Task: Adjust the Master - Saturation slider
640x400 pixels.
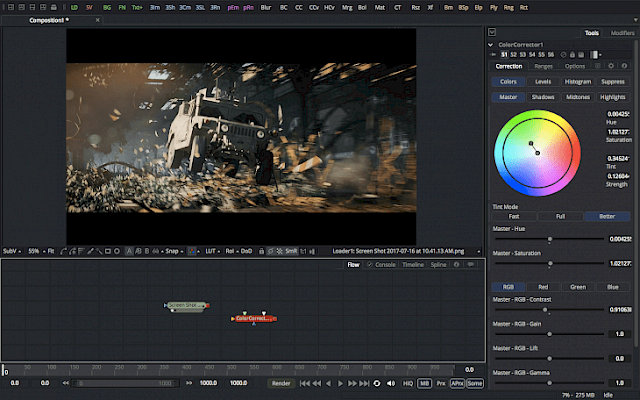Action: [549, 264]
